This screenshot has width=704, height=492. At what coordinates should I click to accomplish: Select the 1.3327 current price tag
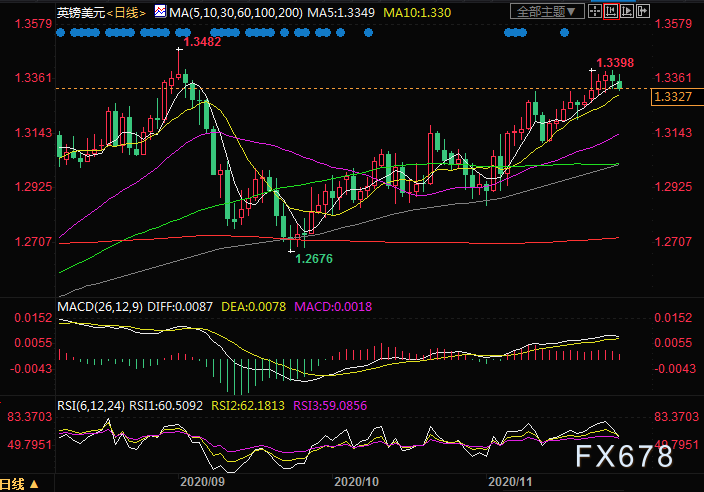(677, 97)
